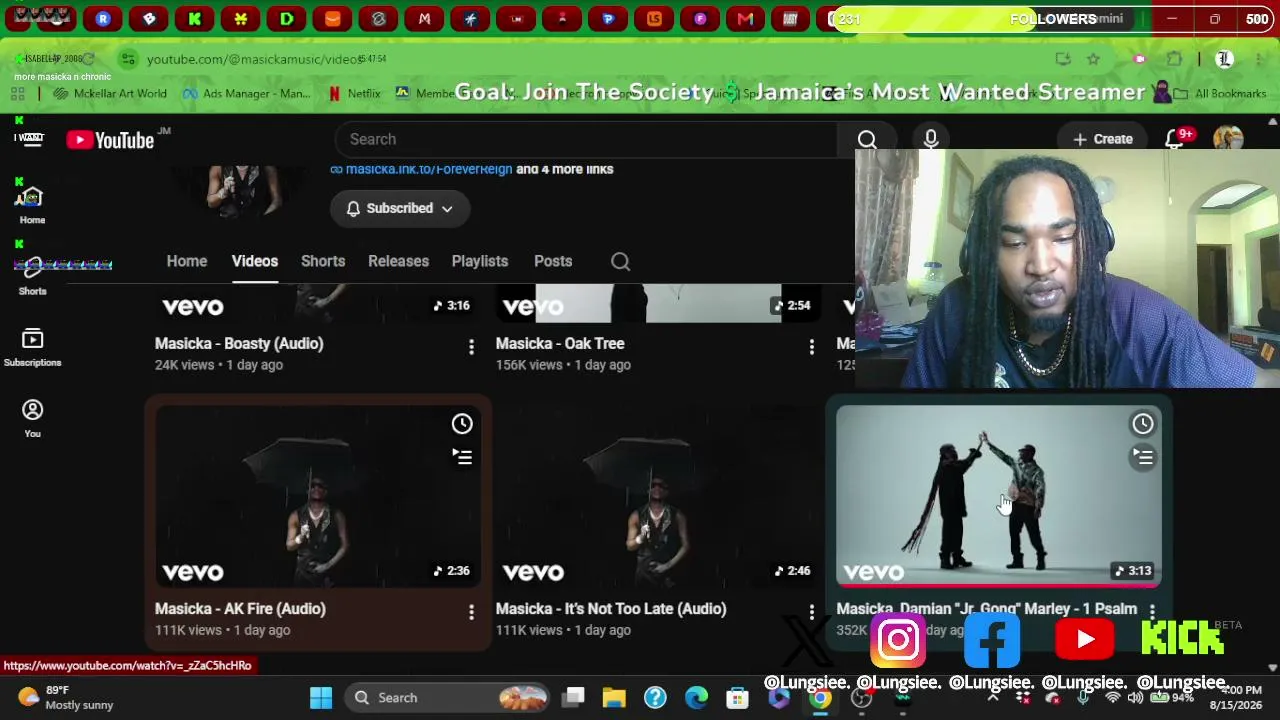This screenshot has width=1280, height=720.
Task: Launch Microsoft Edge from the taskbar
Action: tap(696, 698)
